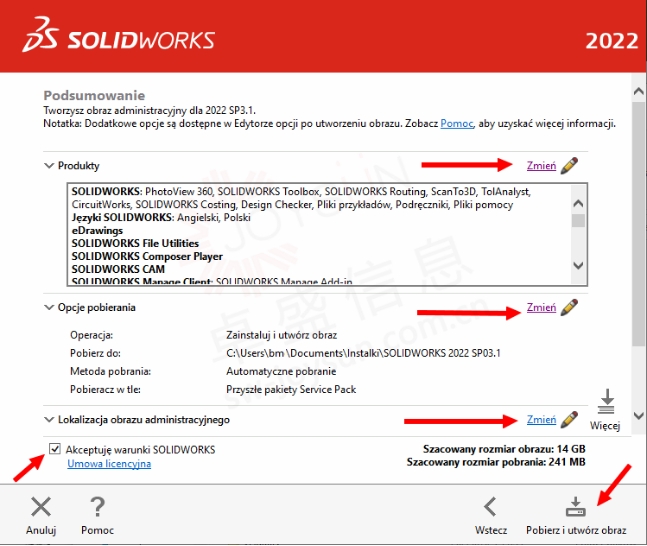Screen dimensions: 647x546
Task: Open Zmień link for Lokalizacja obrazu
Action: 541,420
